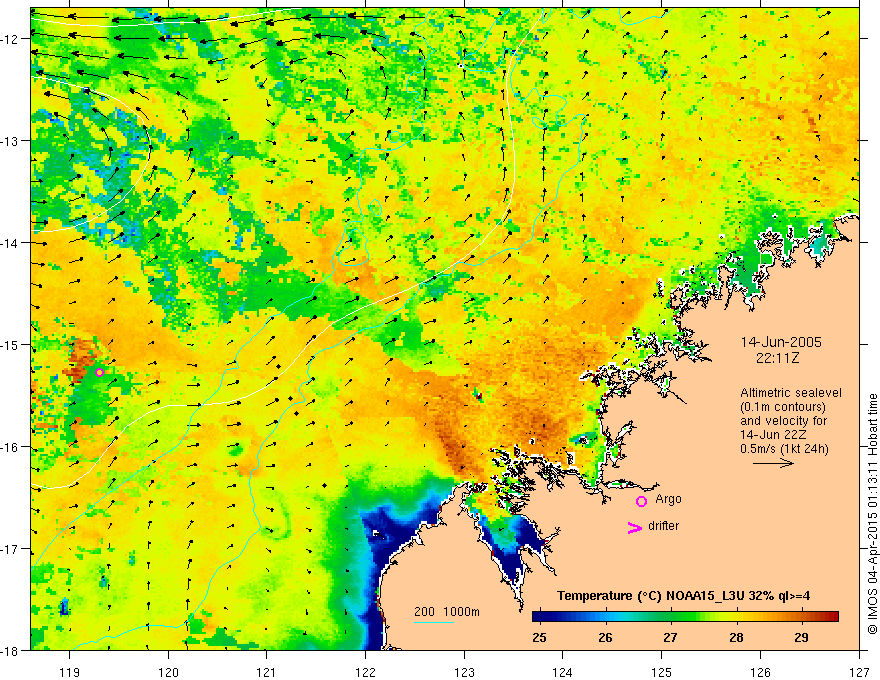Click the temperature color bar scale
880x680 pixels.
685,617
